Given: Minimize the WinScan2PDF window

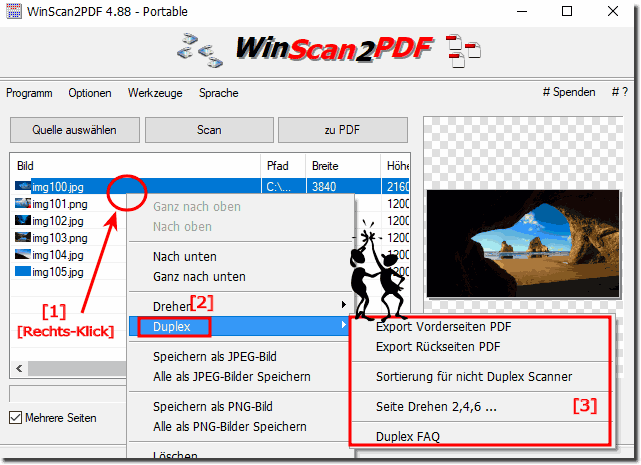Looking at the screenshot, I should point(522,11).
